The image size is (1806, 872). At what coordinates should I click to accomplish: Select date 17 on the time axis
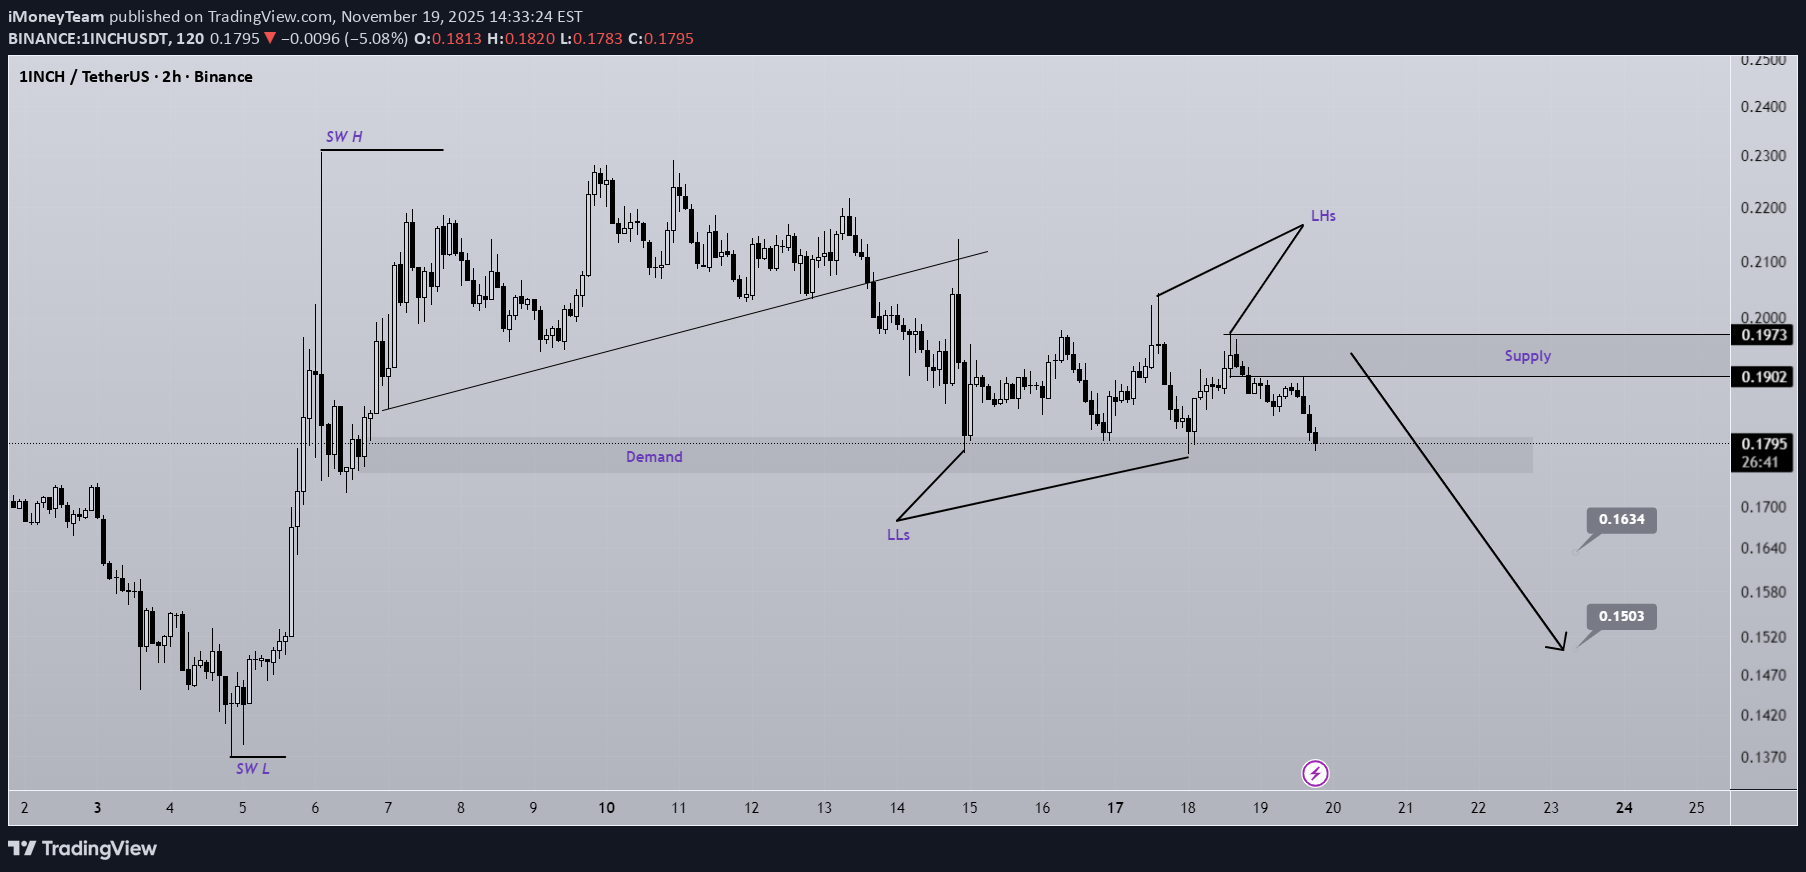pos(1115,808)
